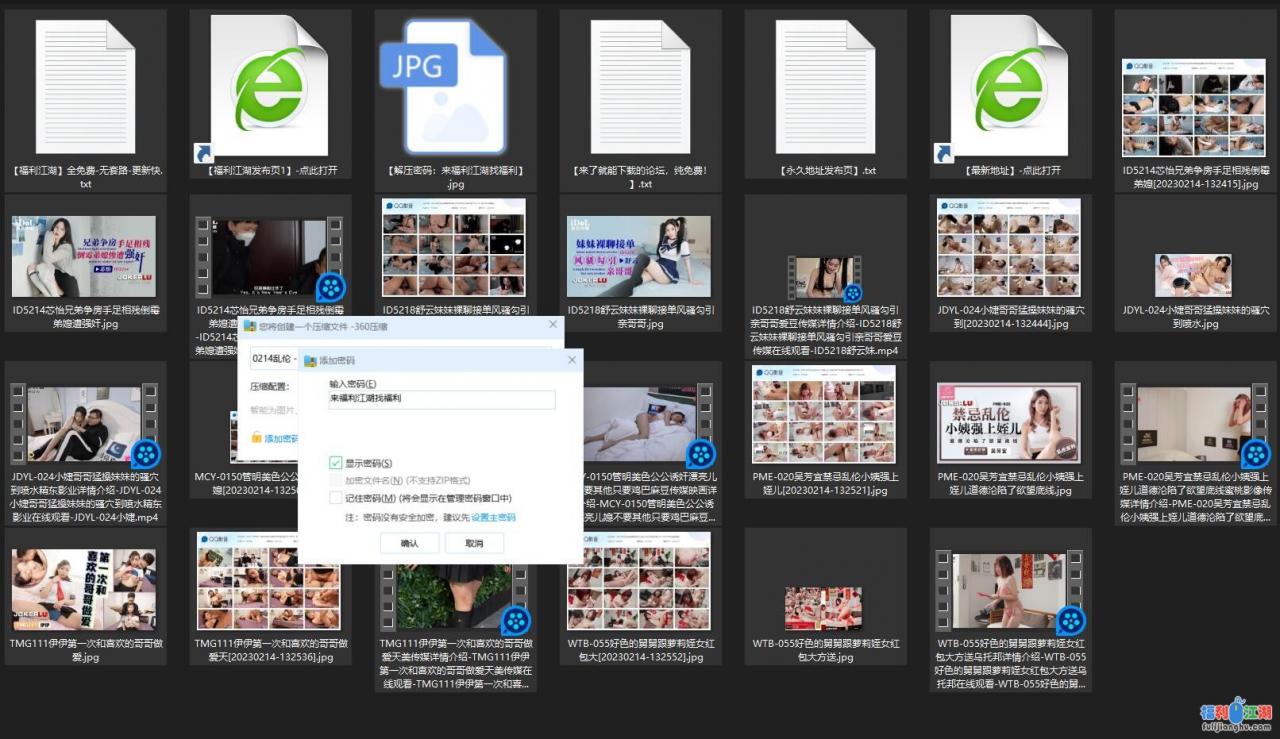The height and width of the screenshot is (739, 1280).
Task: Click the 360压缩 title bar icon
Action: tap(250, 326)
